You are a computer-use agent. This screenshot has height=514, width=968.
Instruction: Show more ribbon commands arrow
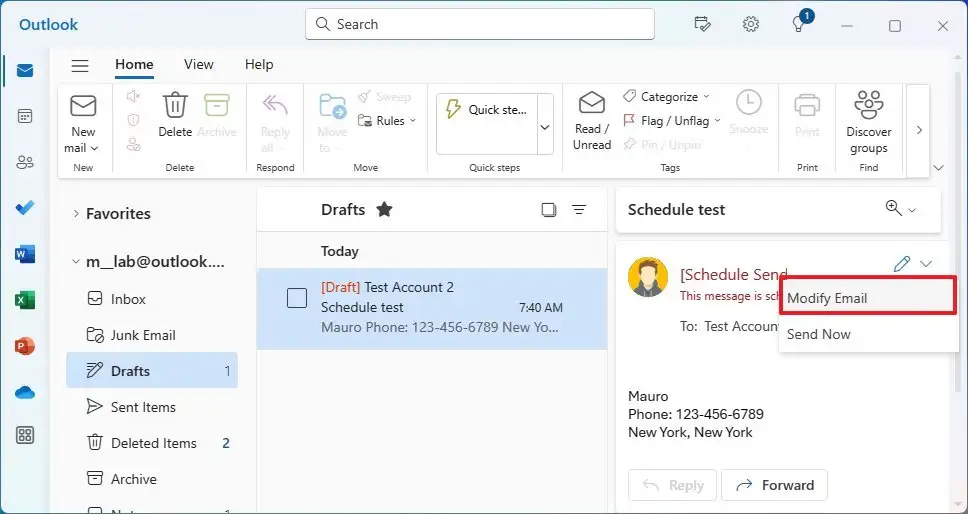pos(919,130)
